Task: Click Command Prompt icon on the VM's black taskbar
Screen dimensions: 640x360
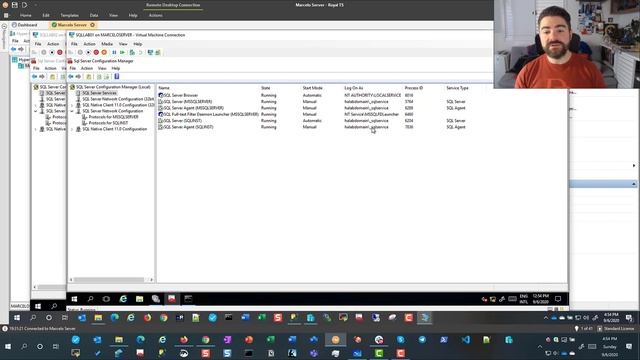Action: (188, 299)
